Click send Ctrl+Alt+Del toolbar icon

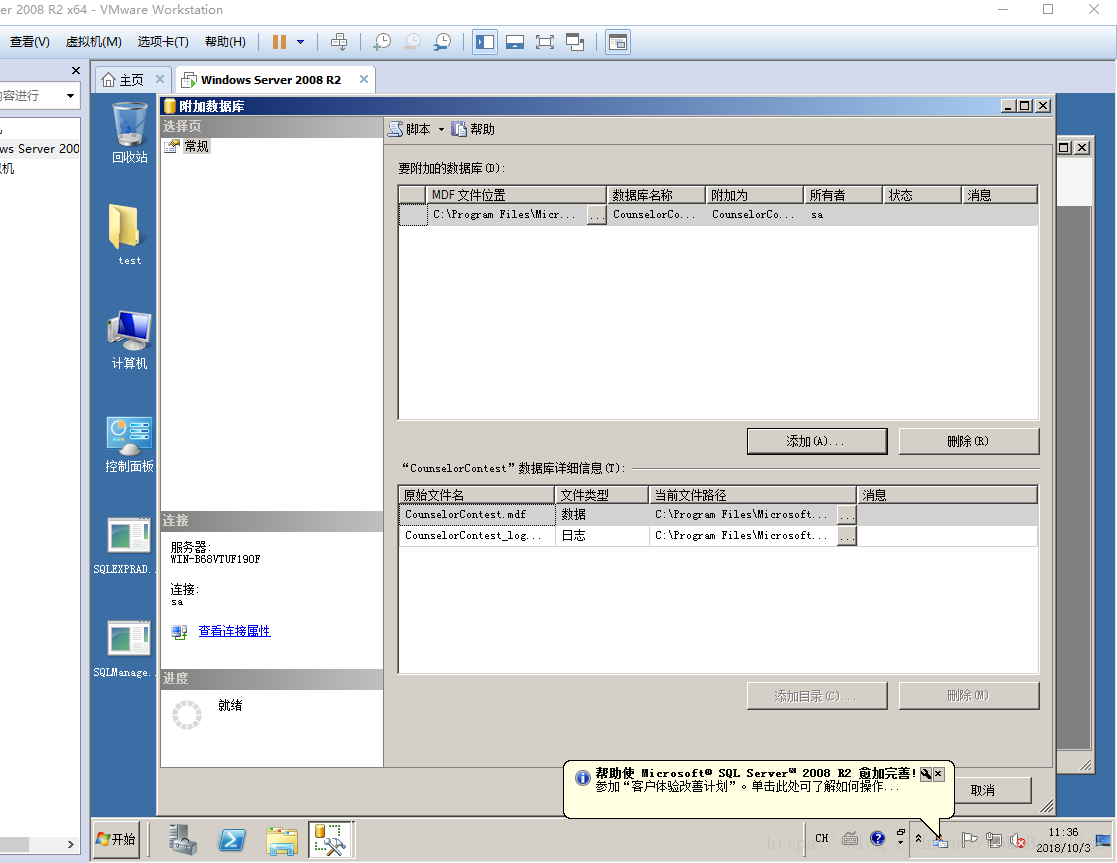click(339, 42)
